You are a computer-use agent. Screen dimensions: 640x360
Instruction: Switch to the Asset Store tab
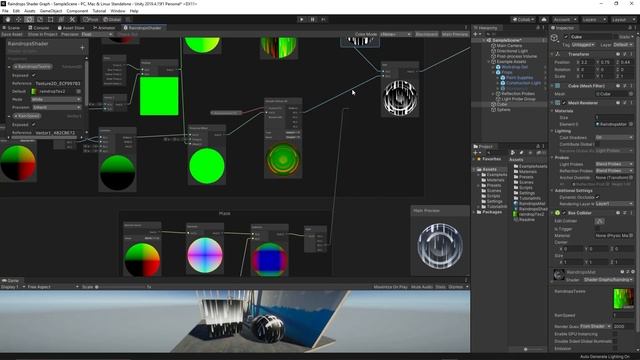tap(71, 28)
